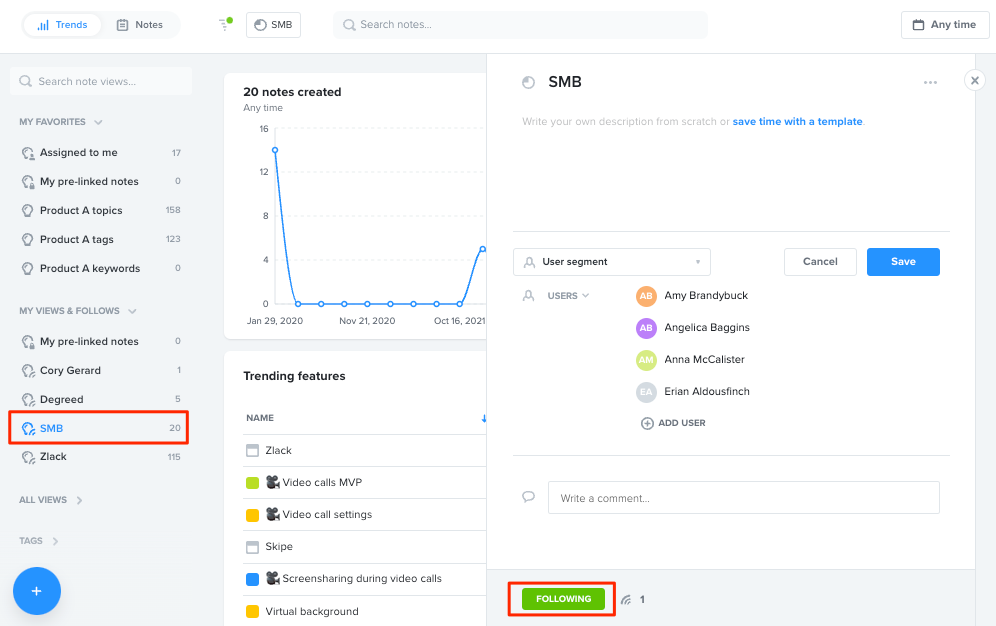Collapse the My Favorites section
The image size is (996, 626).
tap(98, 122)
